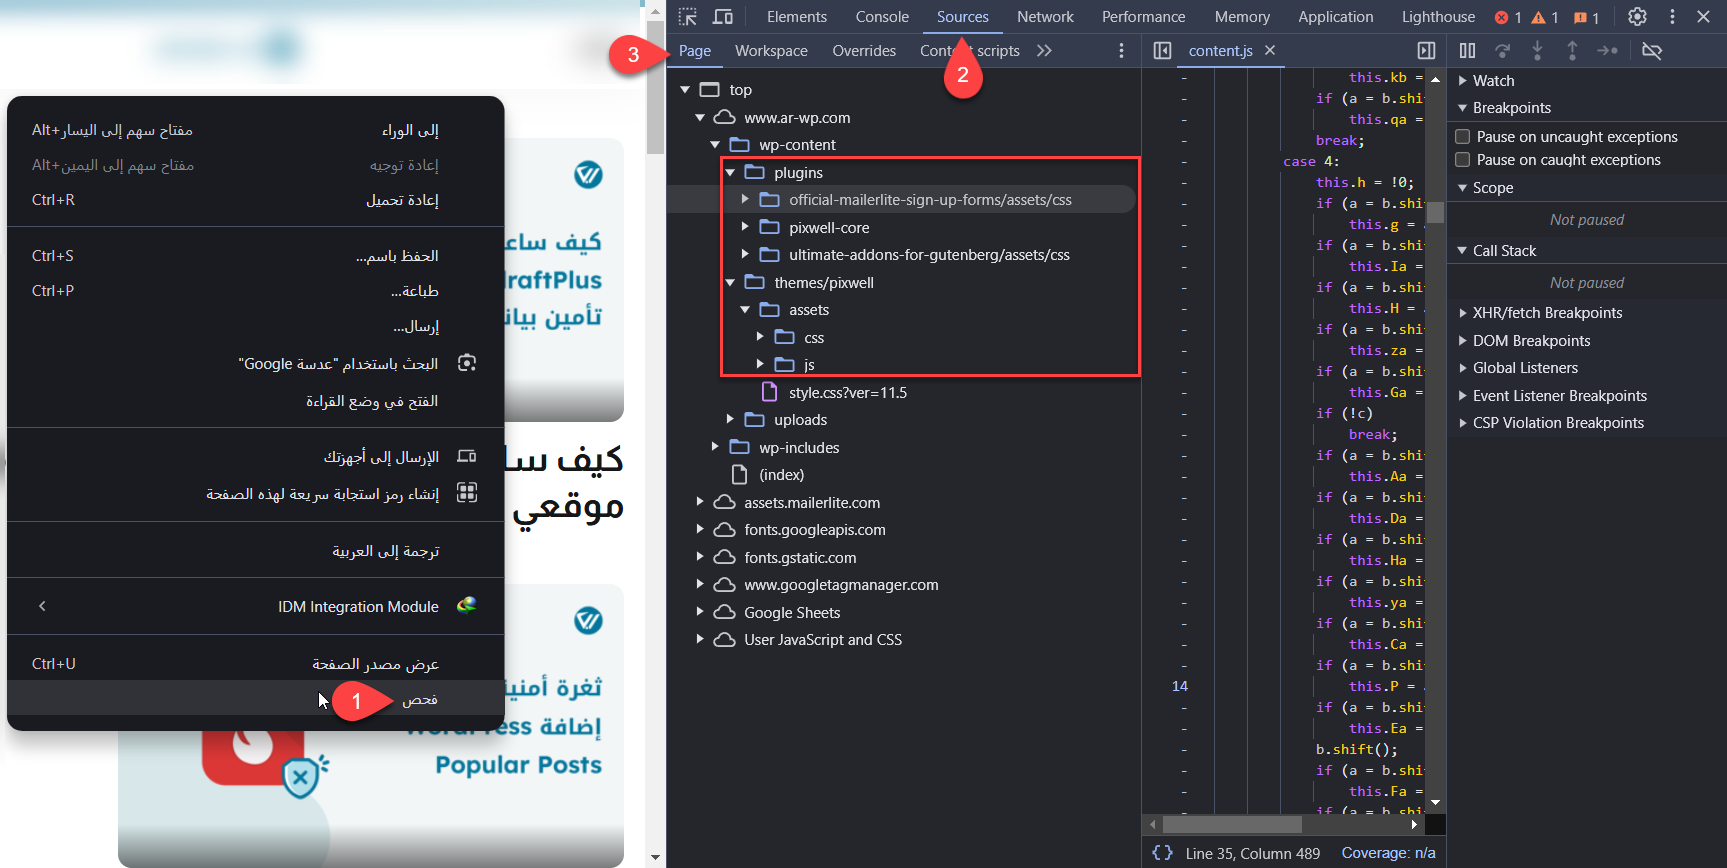Show more Sources sub-tabs chevron

(1044, 51)
